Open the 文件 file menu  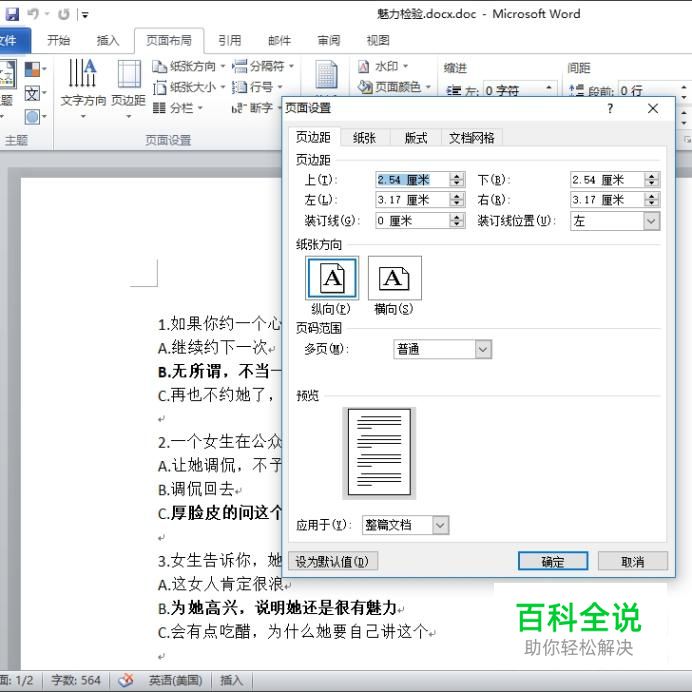(13, 41)
